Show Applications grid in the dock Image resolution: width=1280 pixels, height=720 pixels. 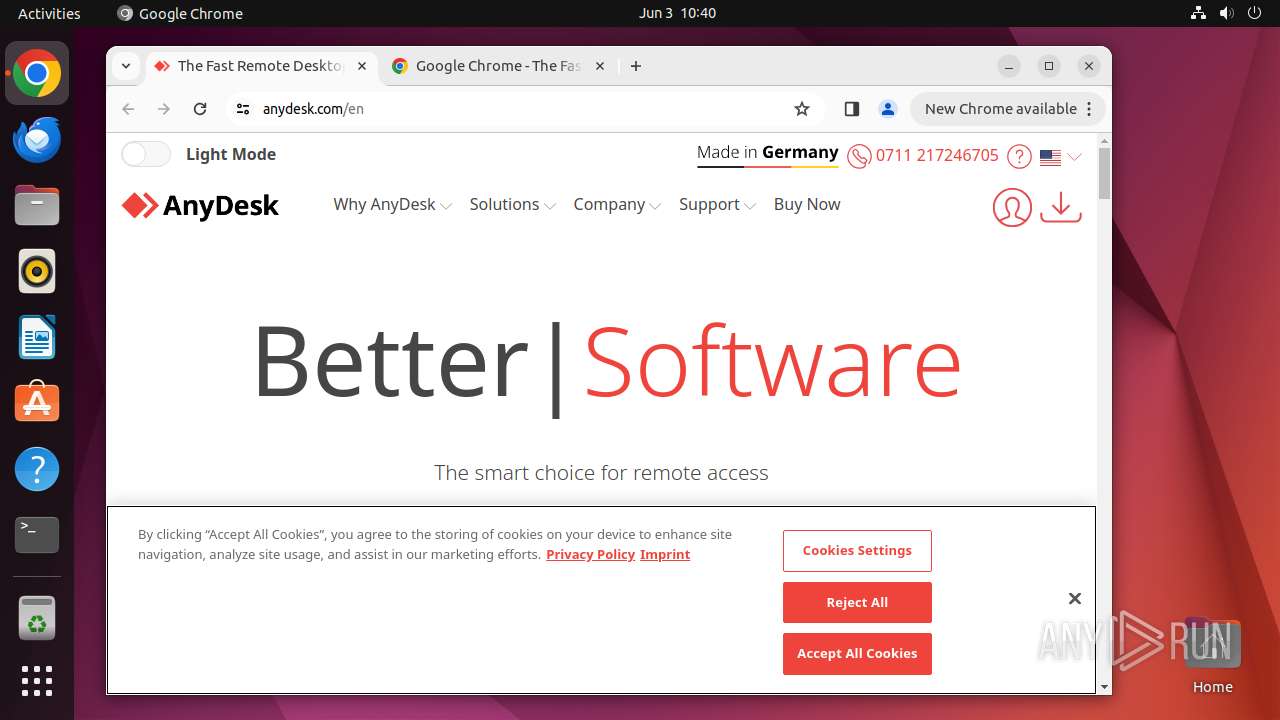pos(37,681)
